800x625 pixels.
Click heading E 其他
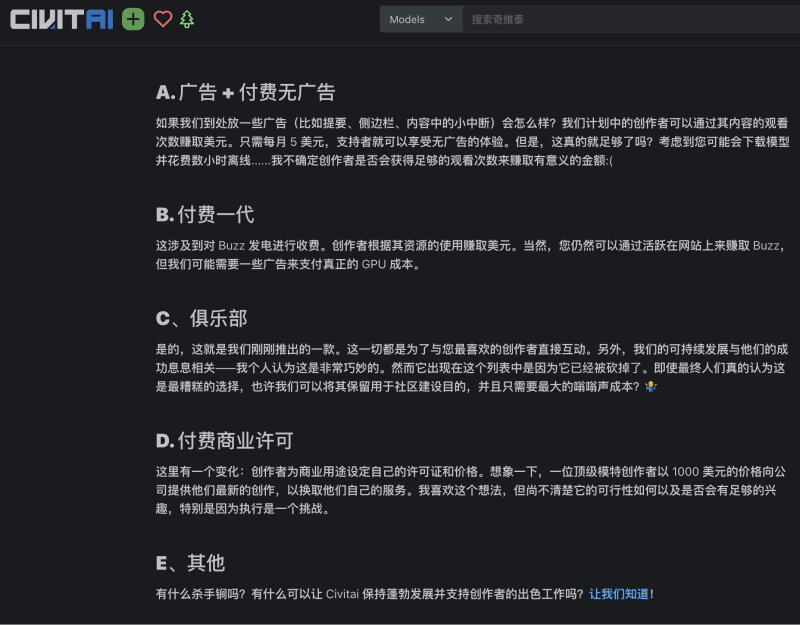(x=188, y=564)
